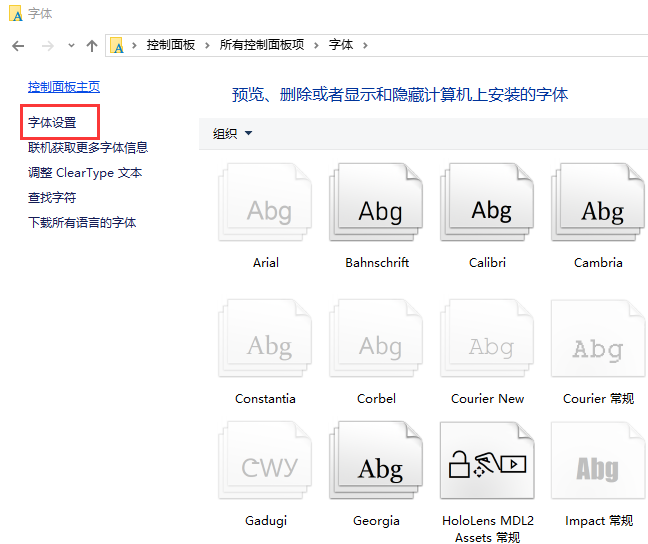Click the font folder icon in address bar
Screen dimensions: 648x544
117,45
